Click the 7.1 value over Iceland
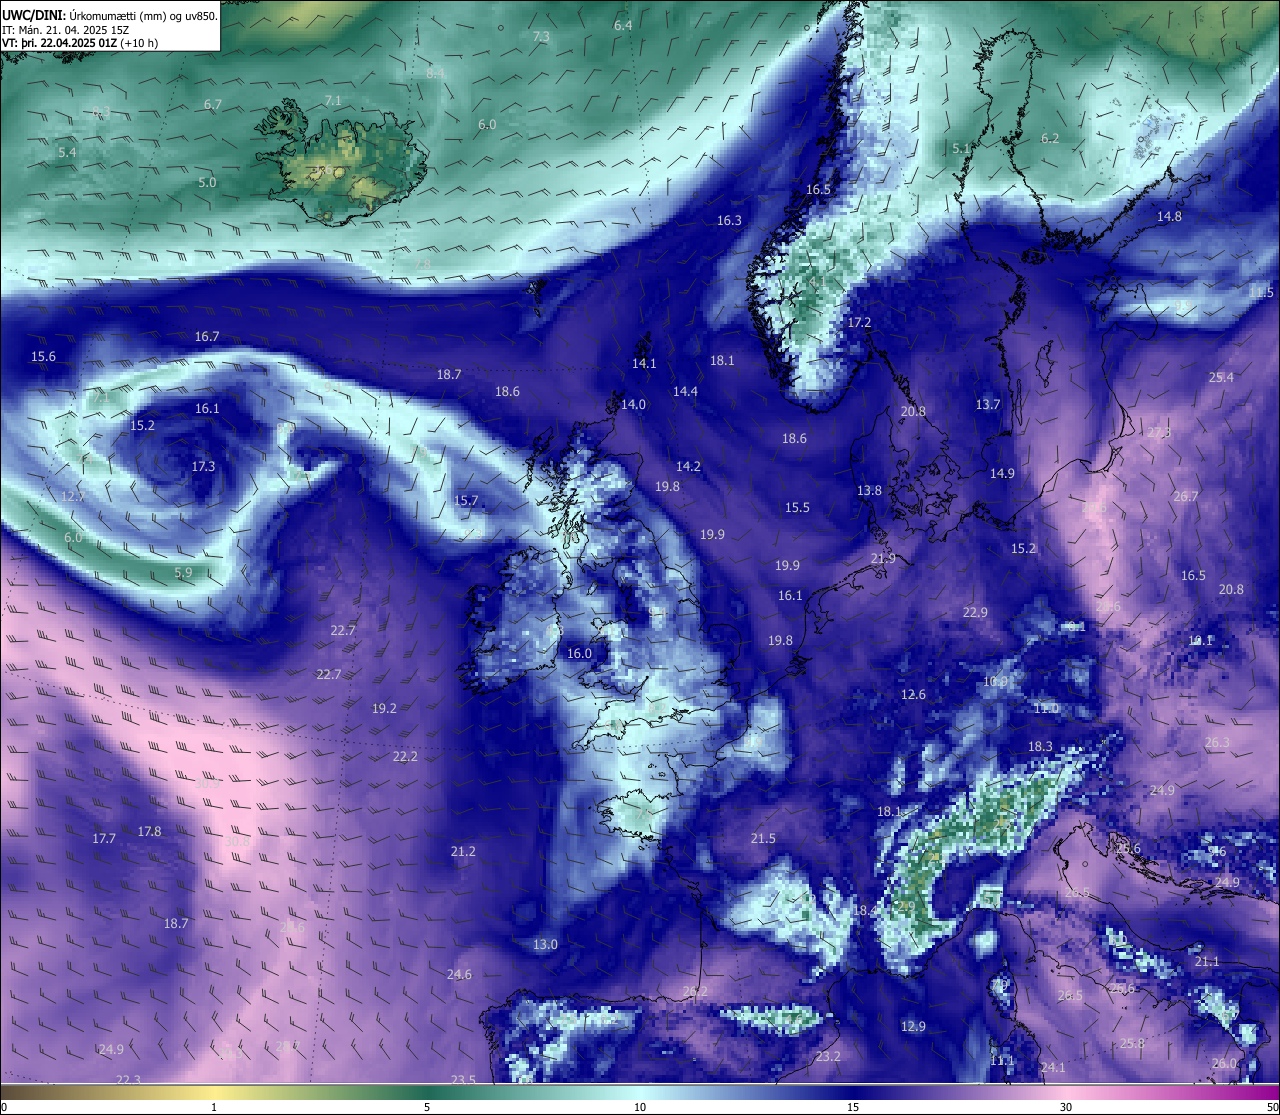 (x=333, y=100)
